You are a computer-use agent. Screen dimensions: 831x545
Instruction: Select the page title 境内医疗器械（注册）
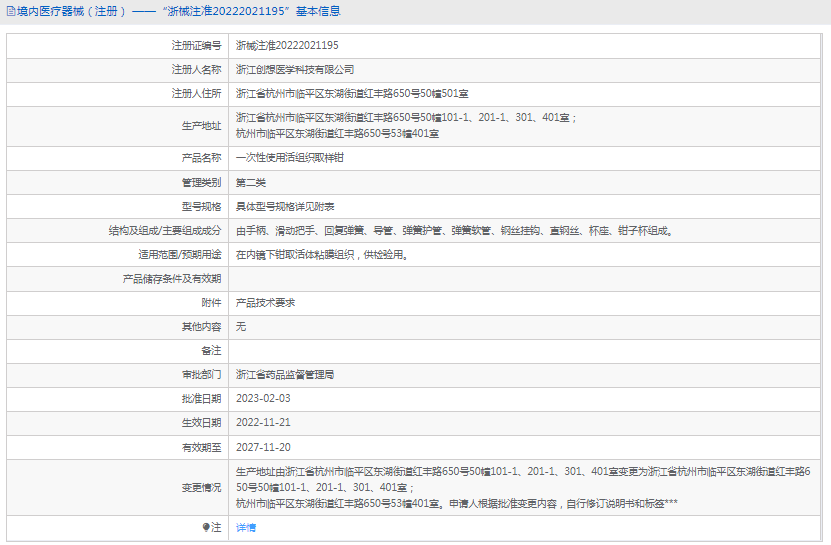(x=72, y=11)
